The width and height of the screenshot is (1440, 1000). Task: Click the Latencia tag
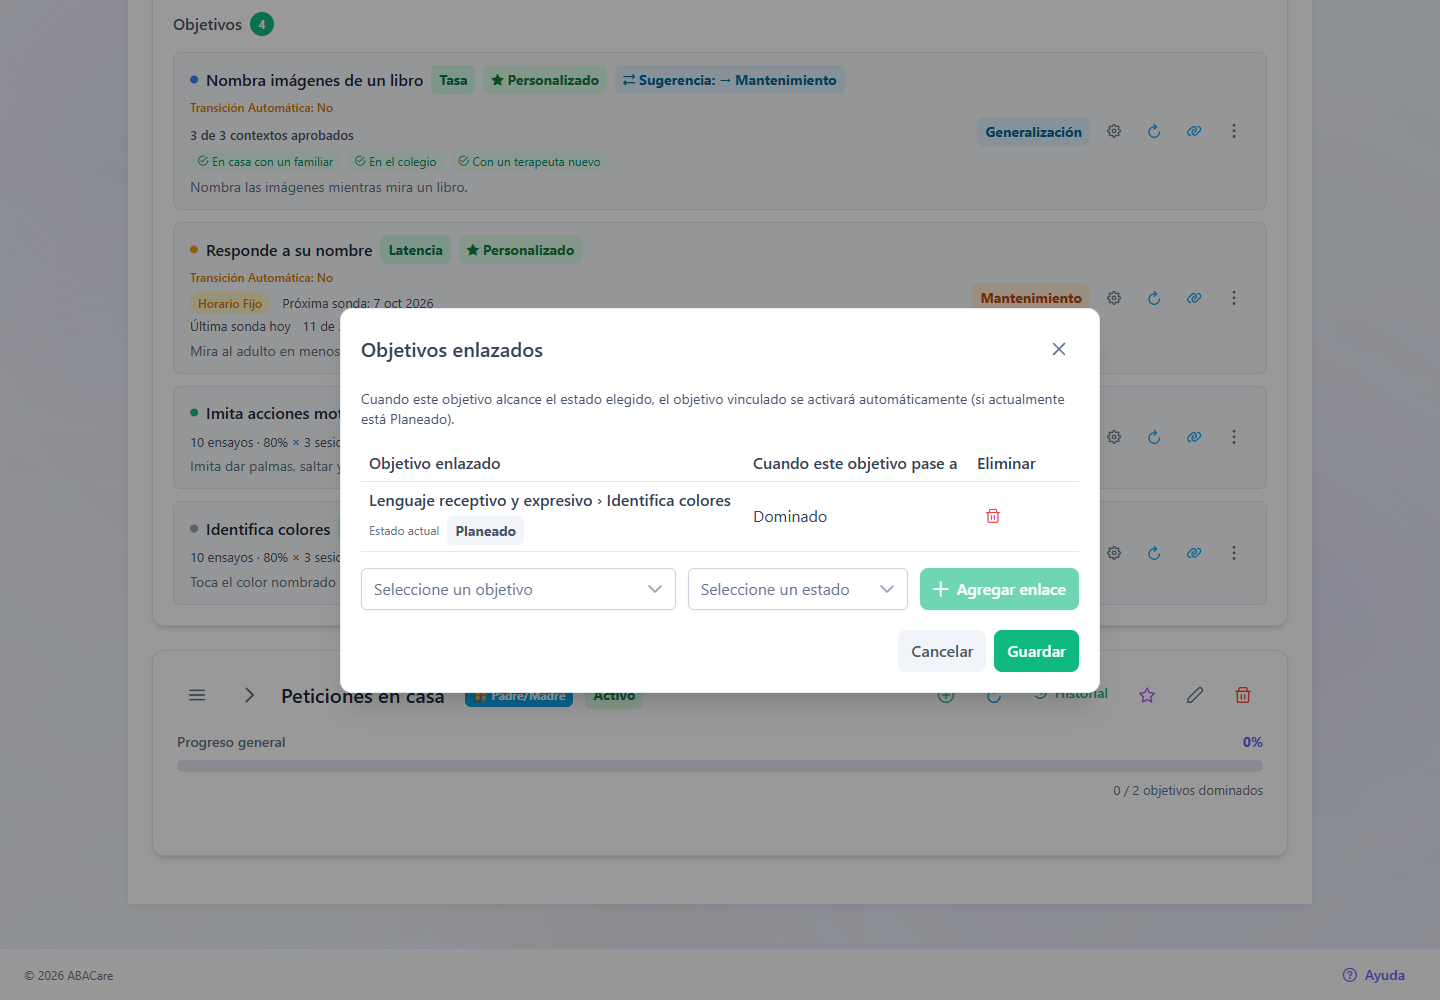(415, 250)
